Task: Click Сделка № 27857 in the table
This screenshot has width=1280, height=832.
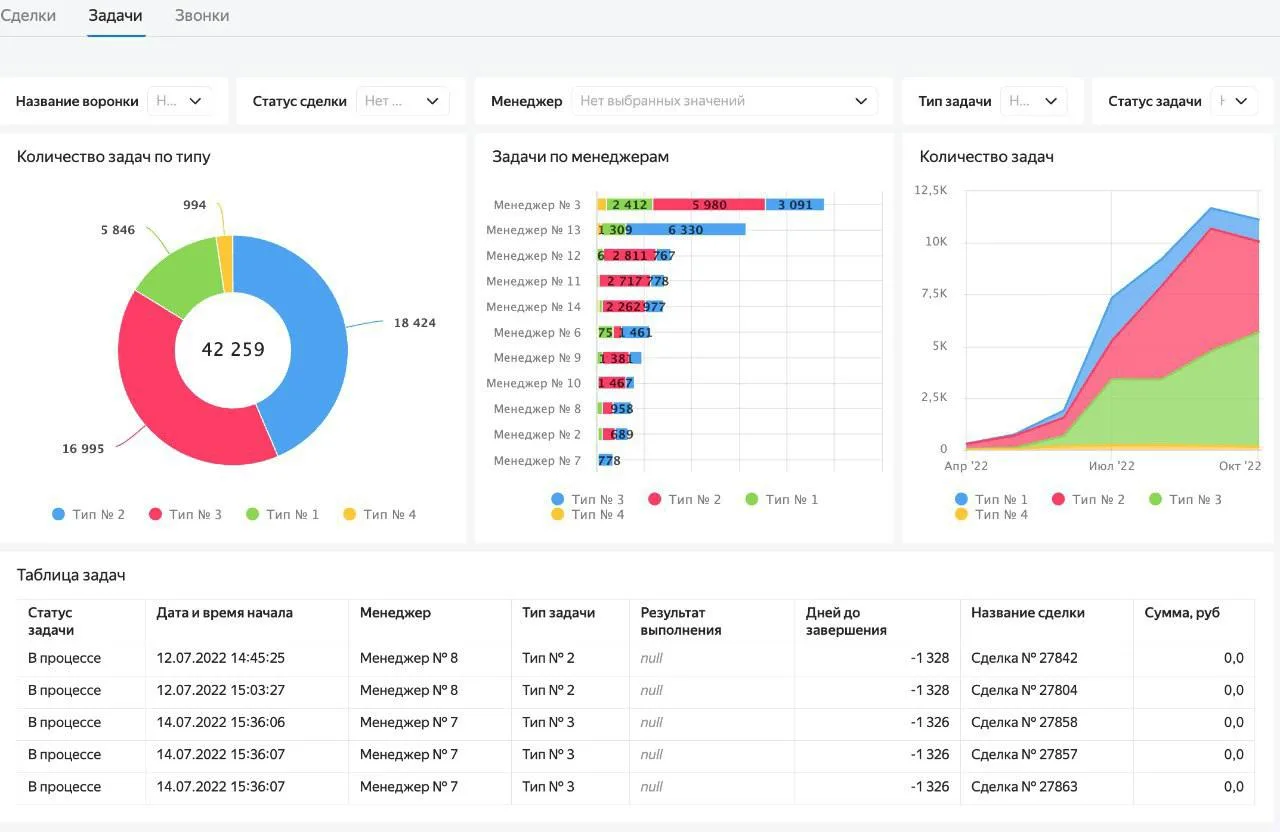Action: click(x=1024, y=754)
